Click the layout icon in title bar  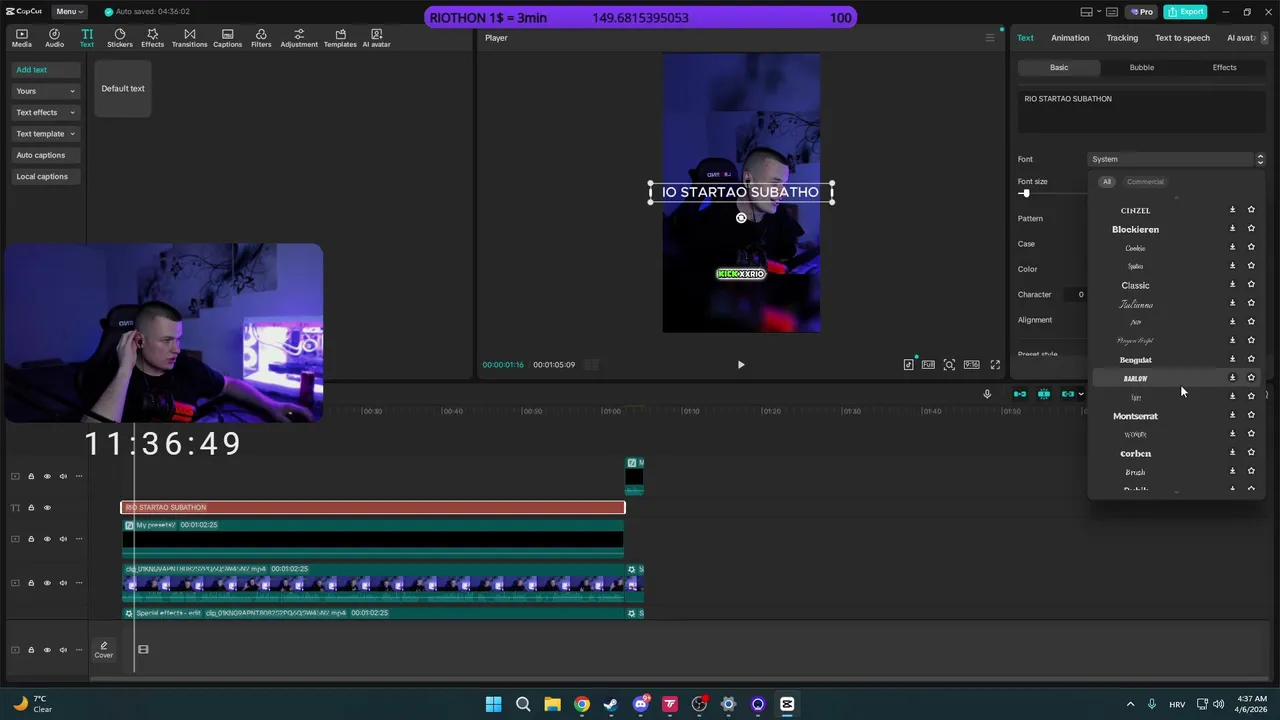click(1087, 12)
